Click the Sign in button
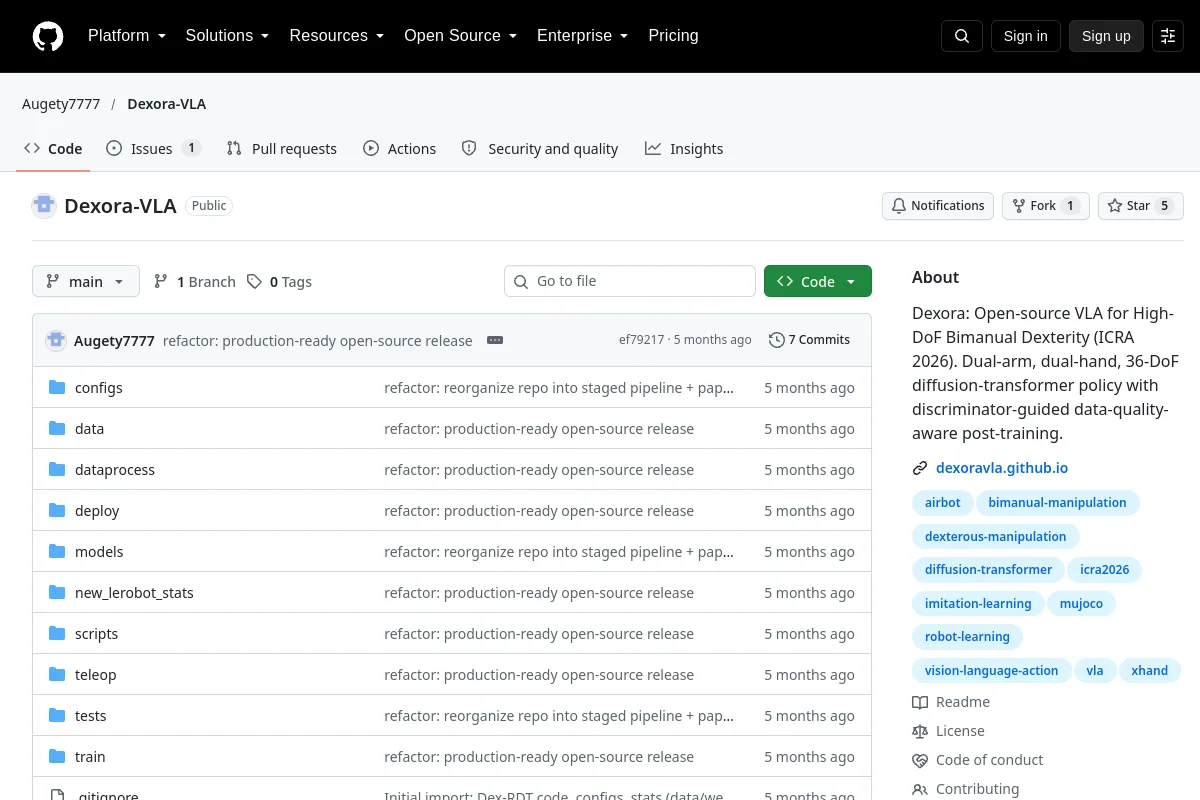Screen dimensions: 1200x800 tap(1025, 36)
